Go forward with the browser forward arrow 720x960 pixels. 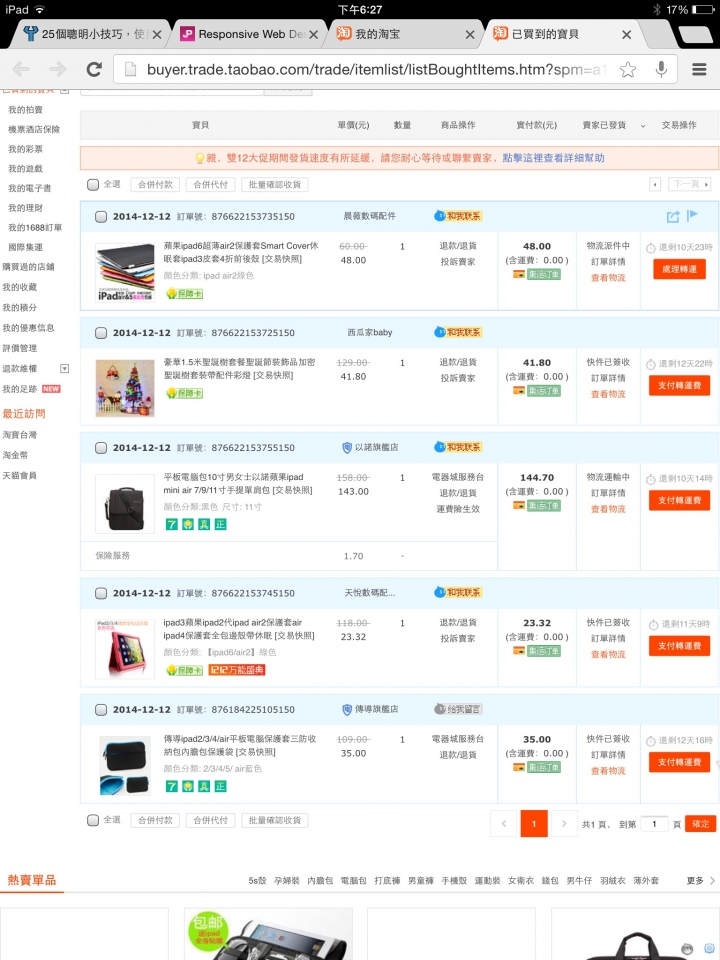(58, 69)
